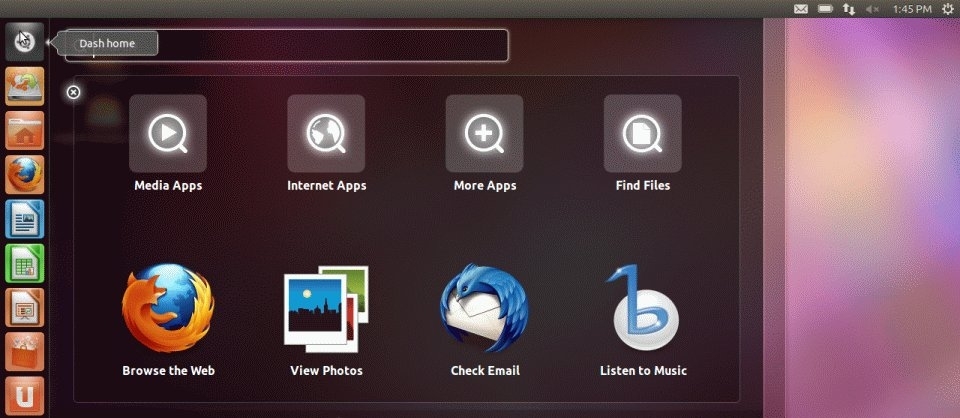Open the More Apps search tile
The image size is (960, 418).
click(x=484, y=133)
